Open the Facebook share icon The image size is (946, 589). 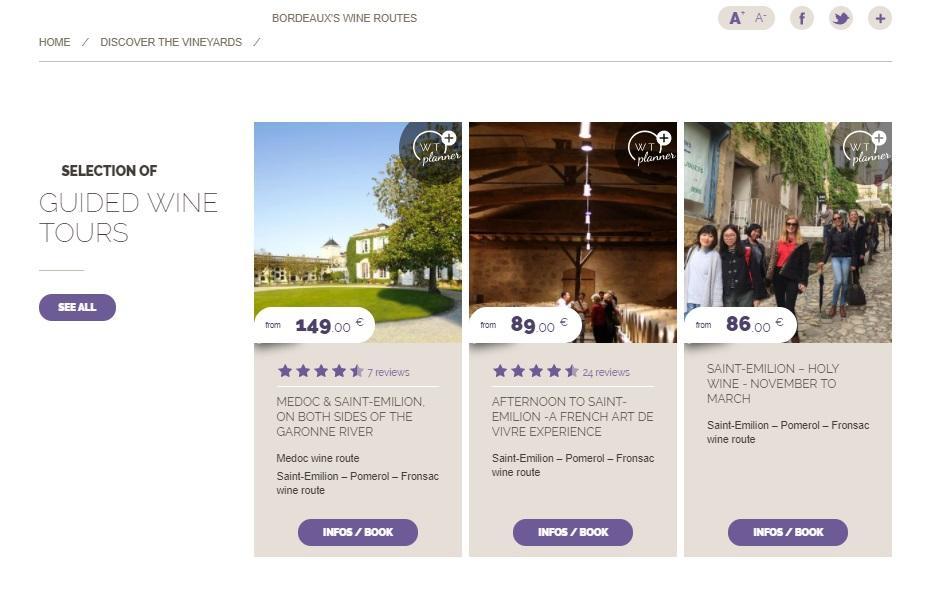[x=802, y=18]
